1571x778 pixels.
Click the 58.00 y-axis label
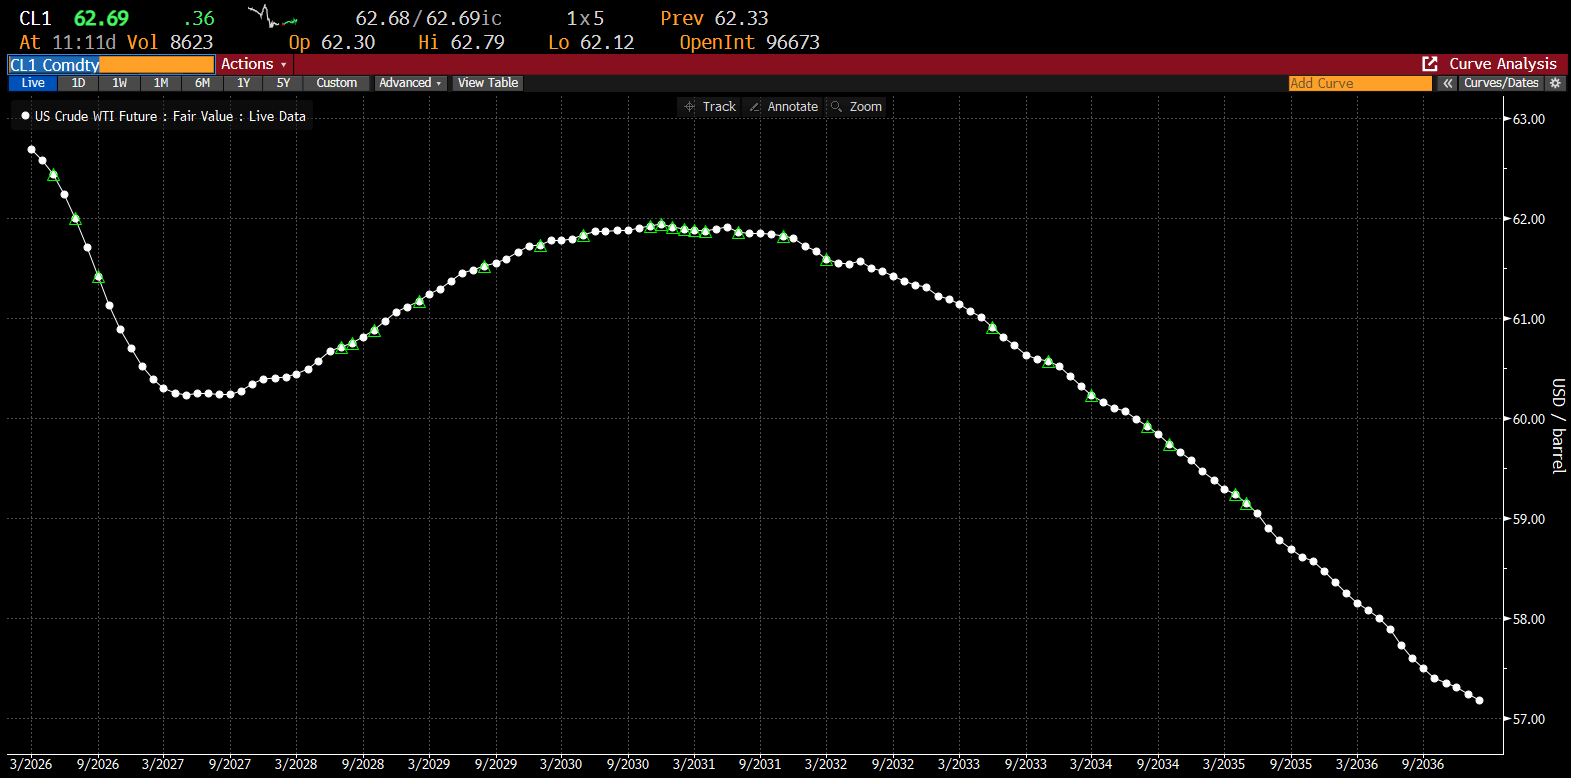click(x=1528, y=619)
